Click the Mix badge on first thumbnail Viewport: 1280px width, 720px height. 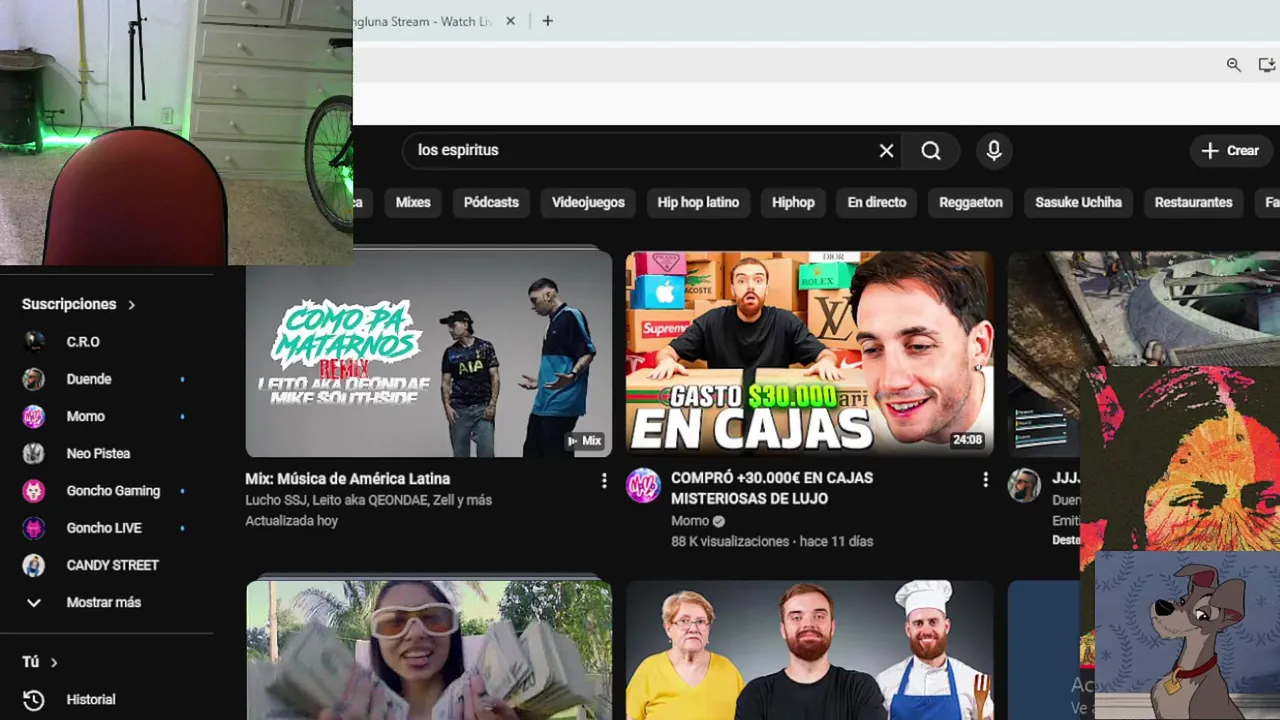pyautogui.click(x=585, y=441)
